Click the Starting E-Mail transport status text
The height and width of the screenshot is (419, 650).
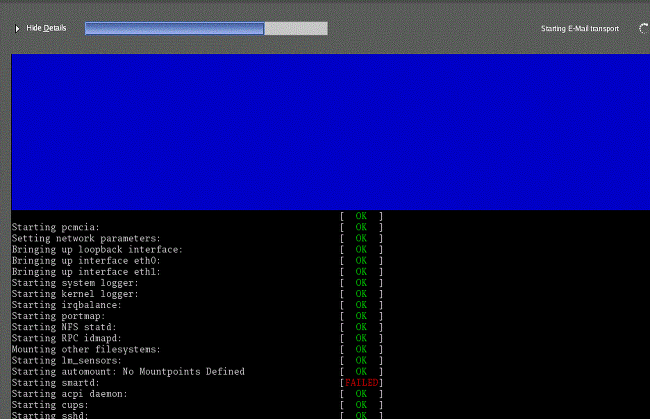[x=580, y=29]
